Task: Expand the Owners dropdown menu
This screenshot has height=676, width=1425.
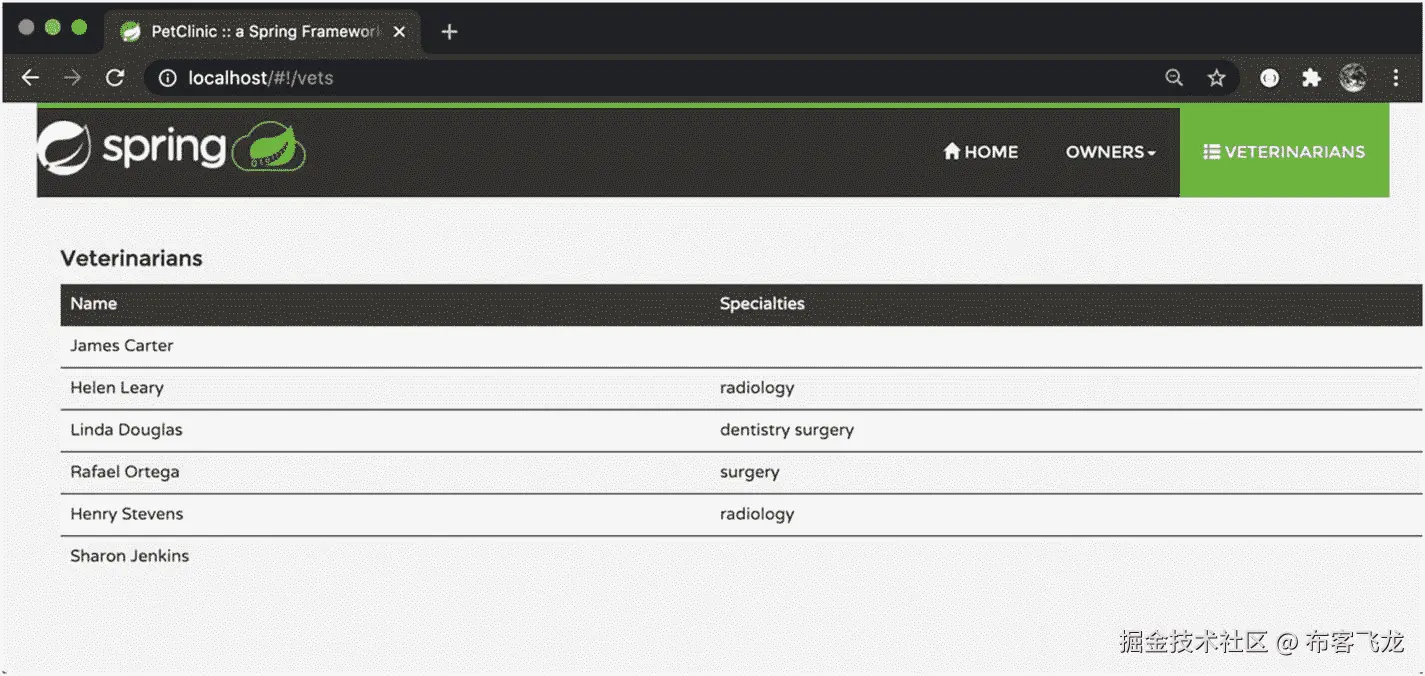Action: click(x=1110, y=152)
